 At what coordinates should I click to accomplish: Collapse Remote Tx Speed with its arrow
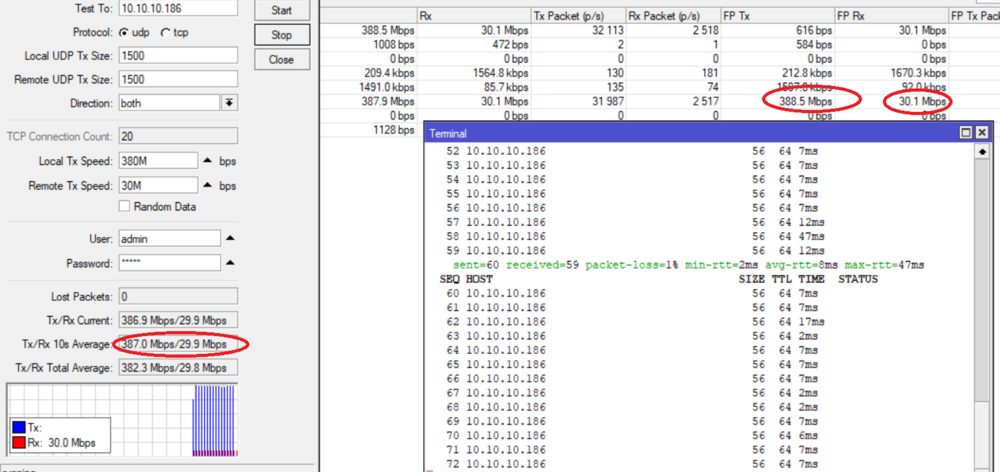(x=207, y=185)
